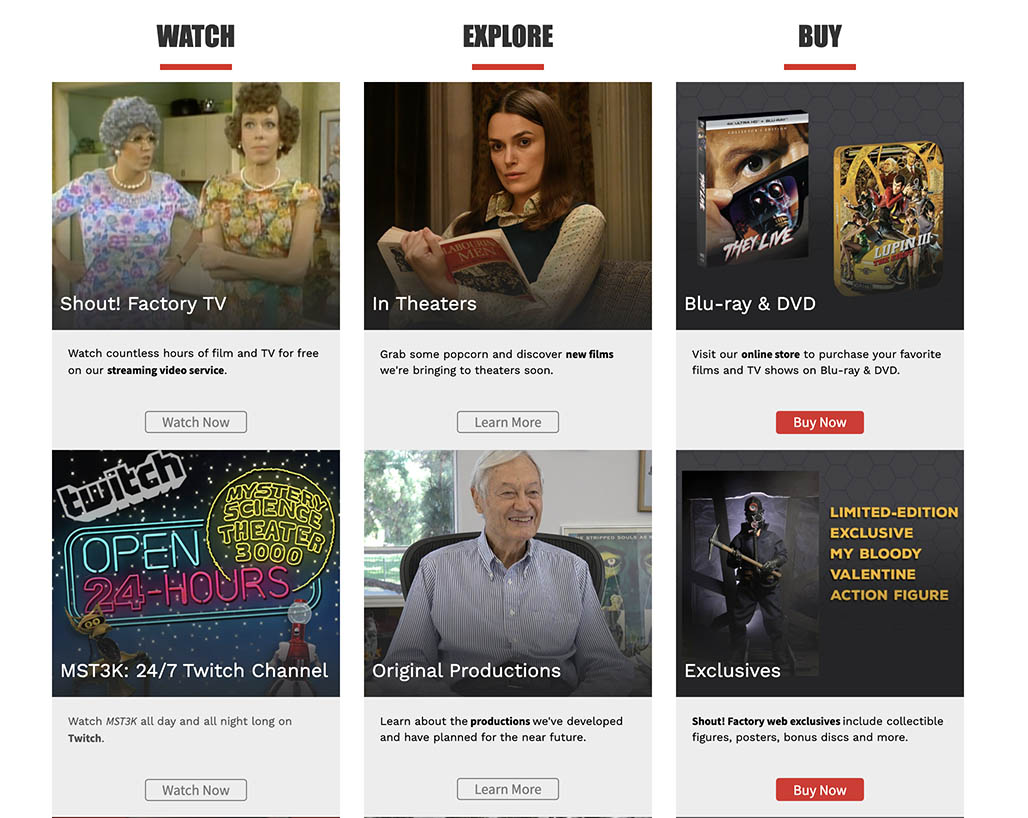
Task: Click Watch Now under MST3K Twitch Channel
Action: pyautogui.click(x=196, y=790)
